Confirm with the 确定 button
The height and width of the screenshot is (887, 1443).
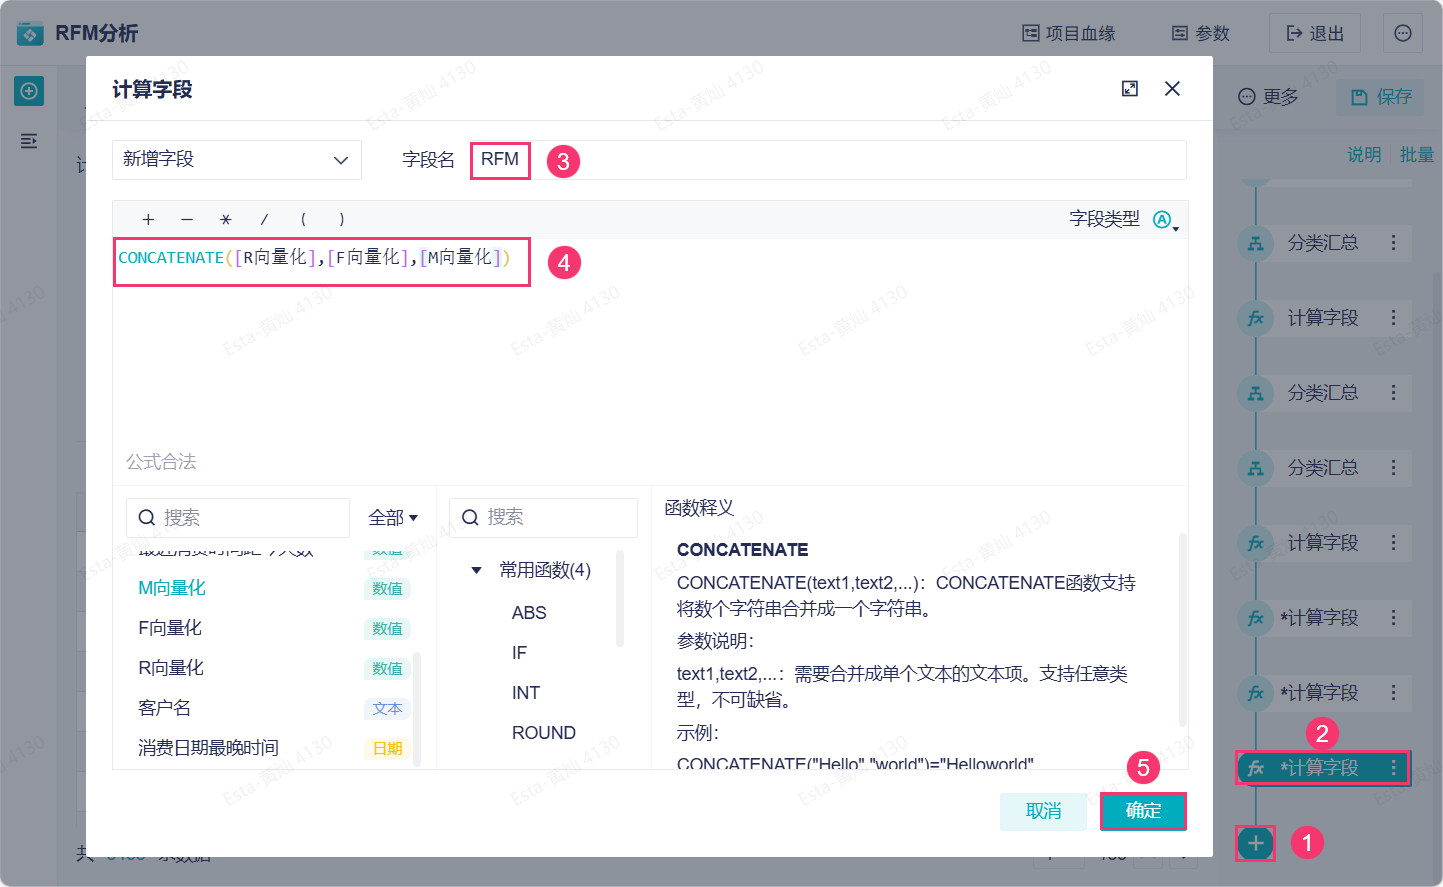1143,811
